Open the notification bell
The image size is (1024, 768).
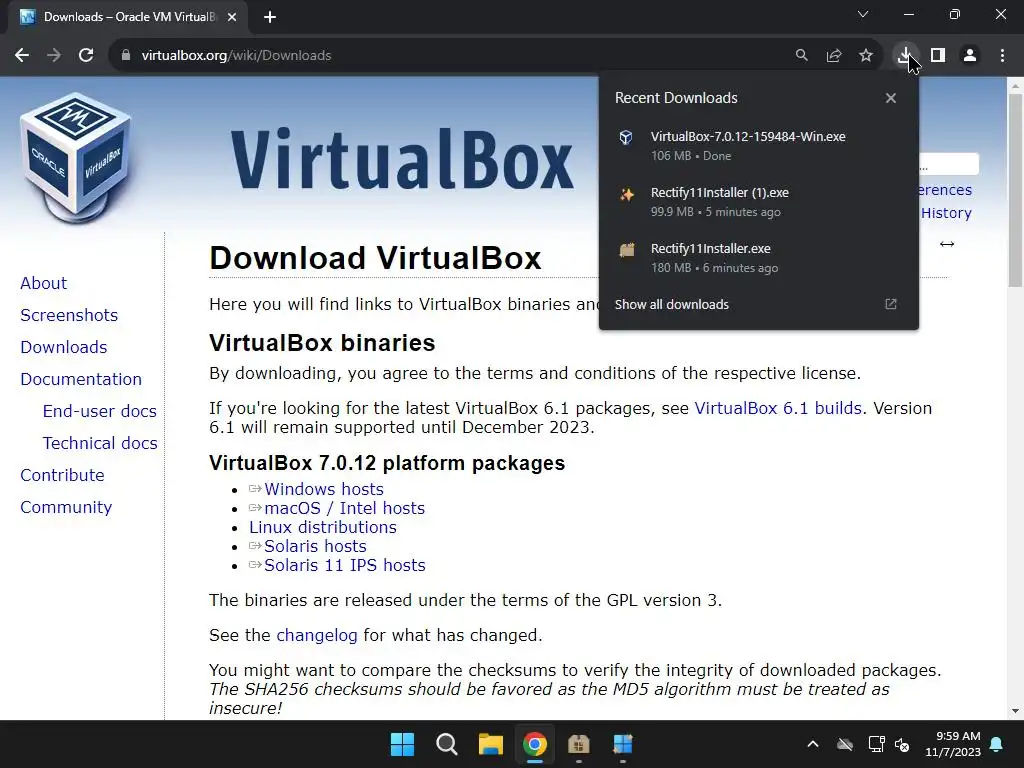pyautogui.click(x=997, y=744)
